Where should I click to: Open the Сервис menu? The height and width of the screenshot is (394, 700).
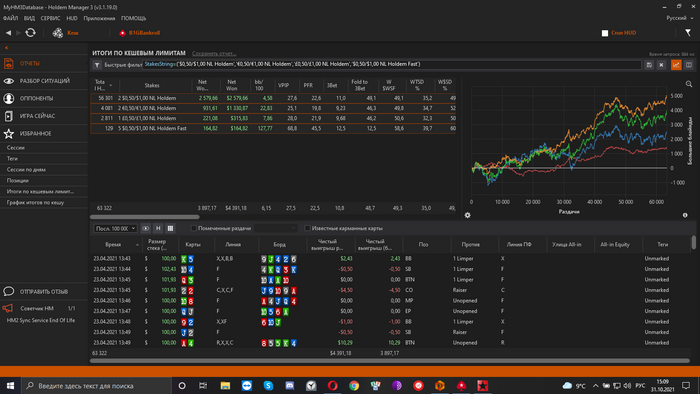[x=50, y=18]
